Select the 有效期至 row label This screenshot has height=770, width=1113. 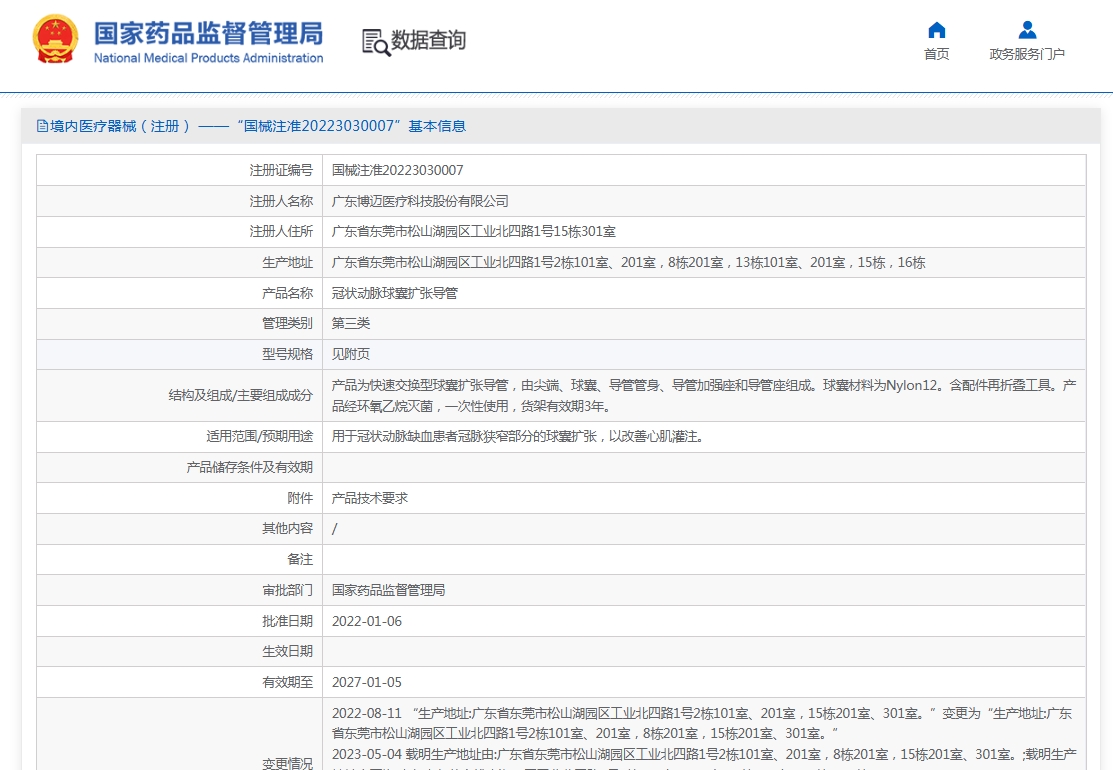pos(287,682)
